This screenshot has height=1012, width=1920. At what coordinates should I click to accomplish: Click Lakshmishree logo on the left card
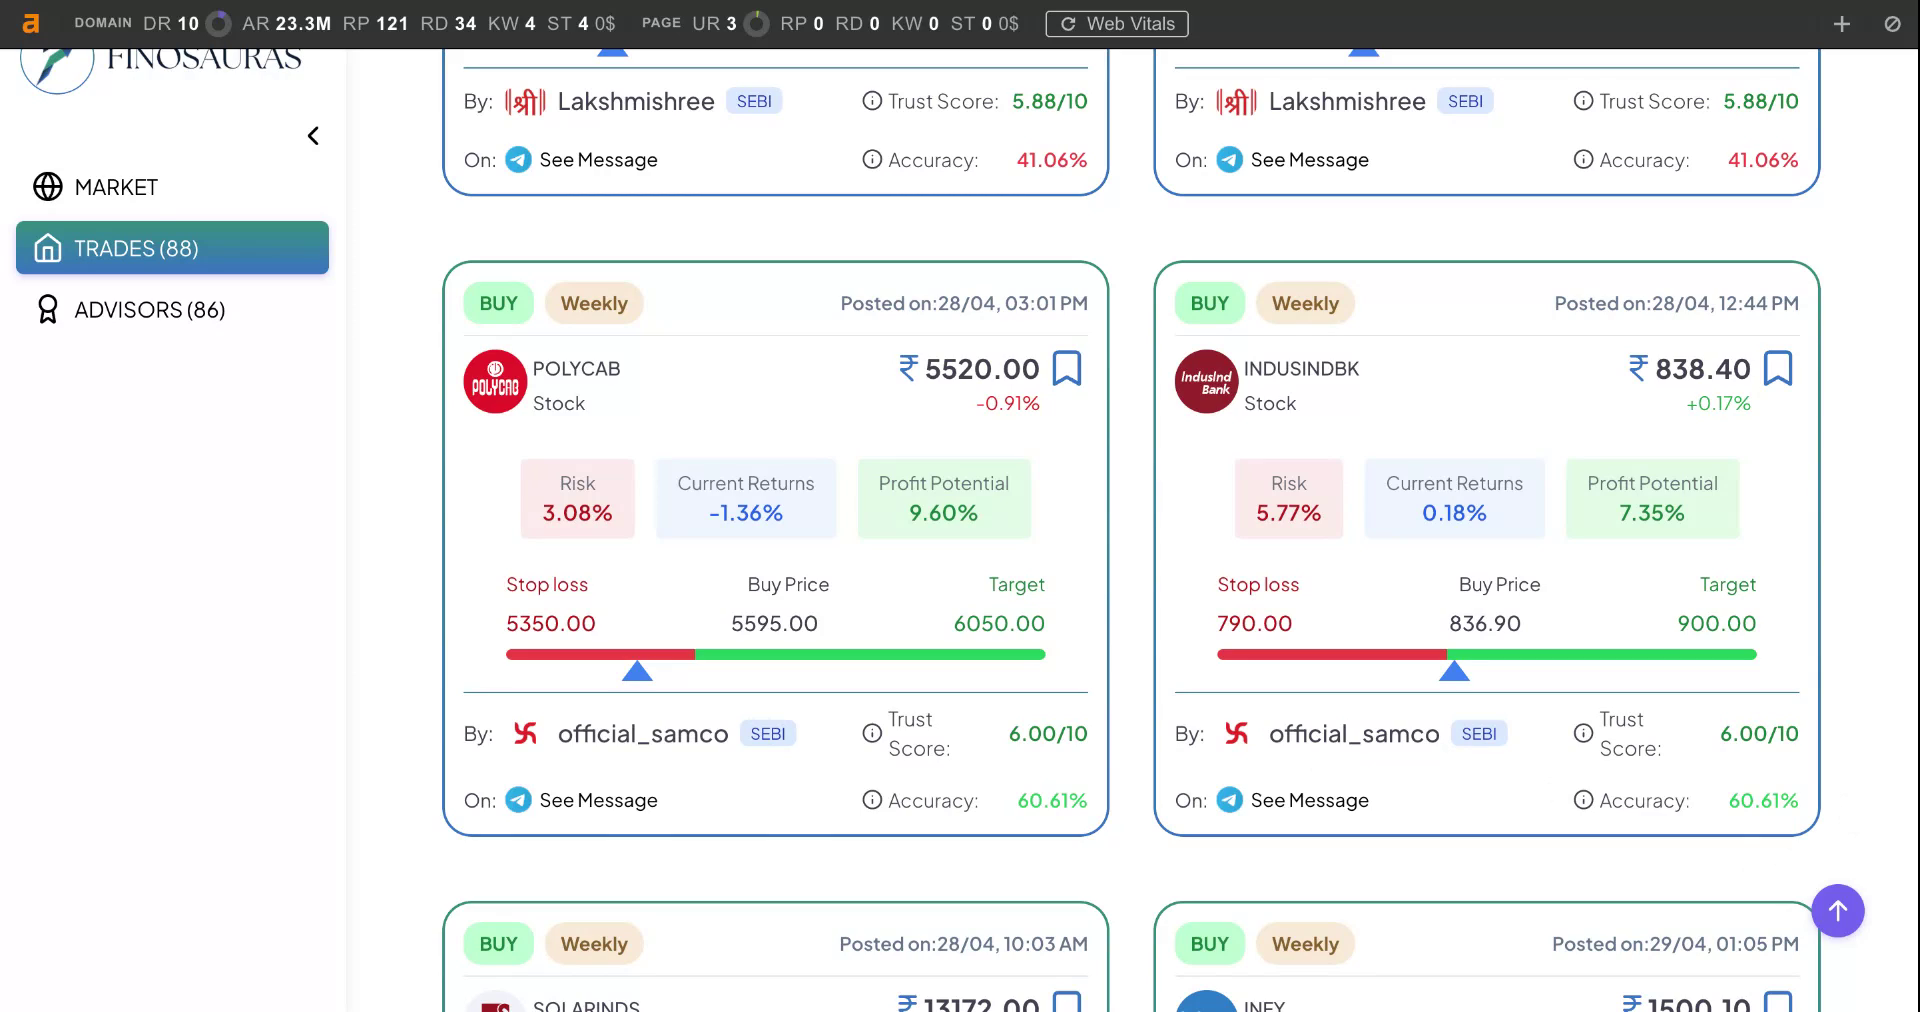(x=525, y=101)
